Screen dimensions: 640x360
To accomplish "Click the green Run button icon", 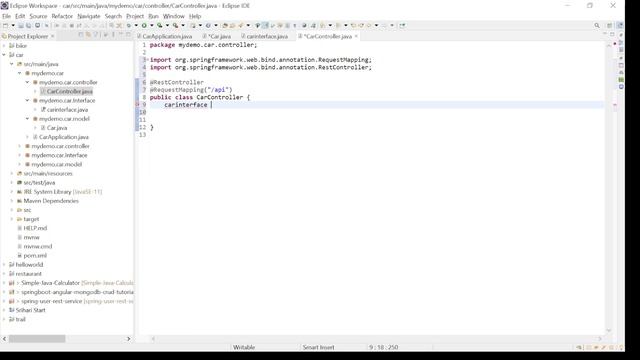I will [144, 25].
